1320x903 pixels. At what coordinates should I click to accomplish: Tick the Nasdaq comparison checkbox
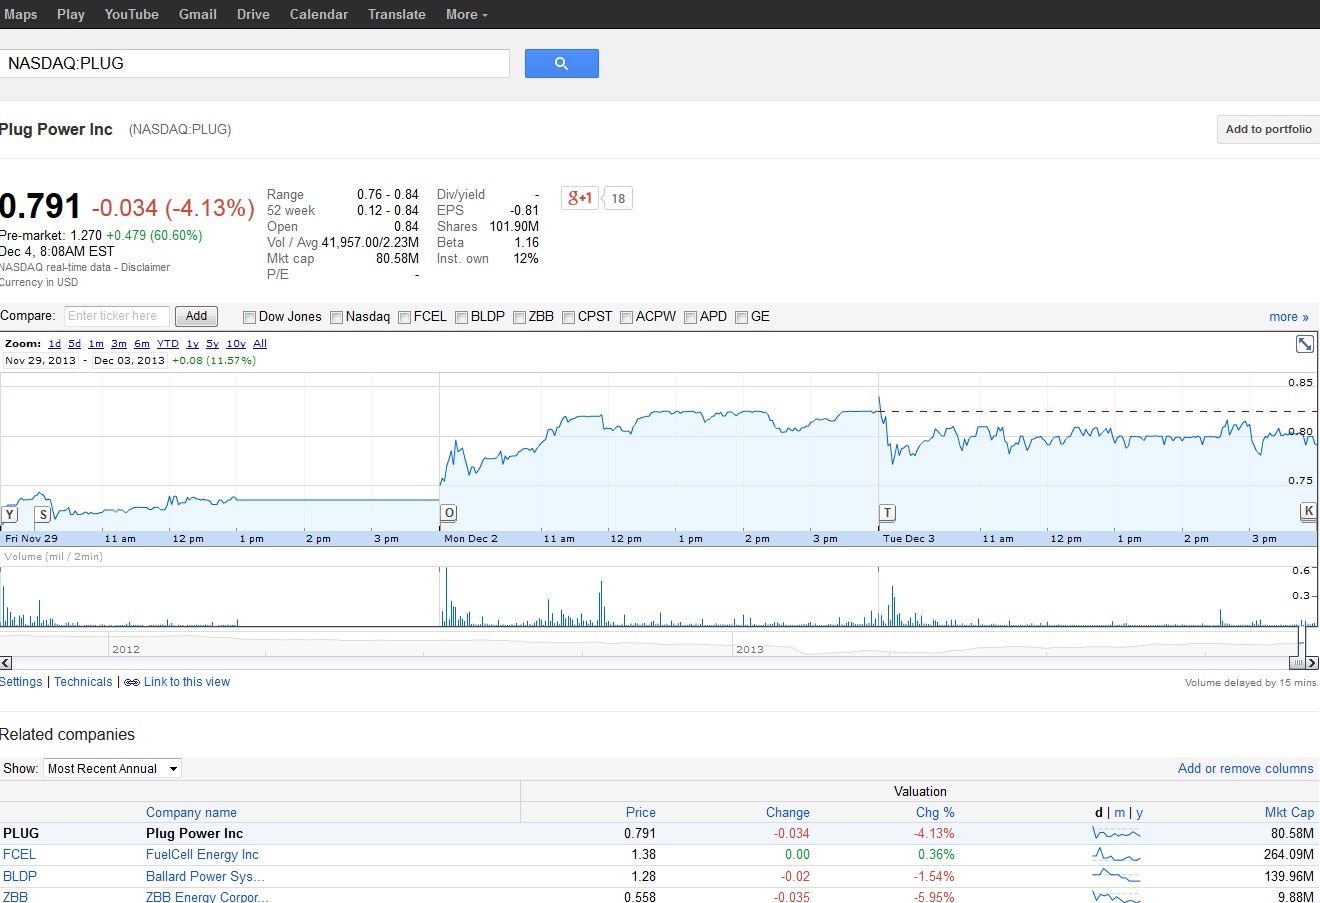click(336, 317)
